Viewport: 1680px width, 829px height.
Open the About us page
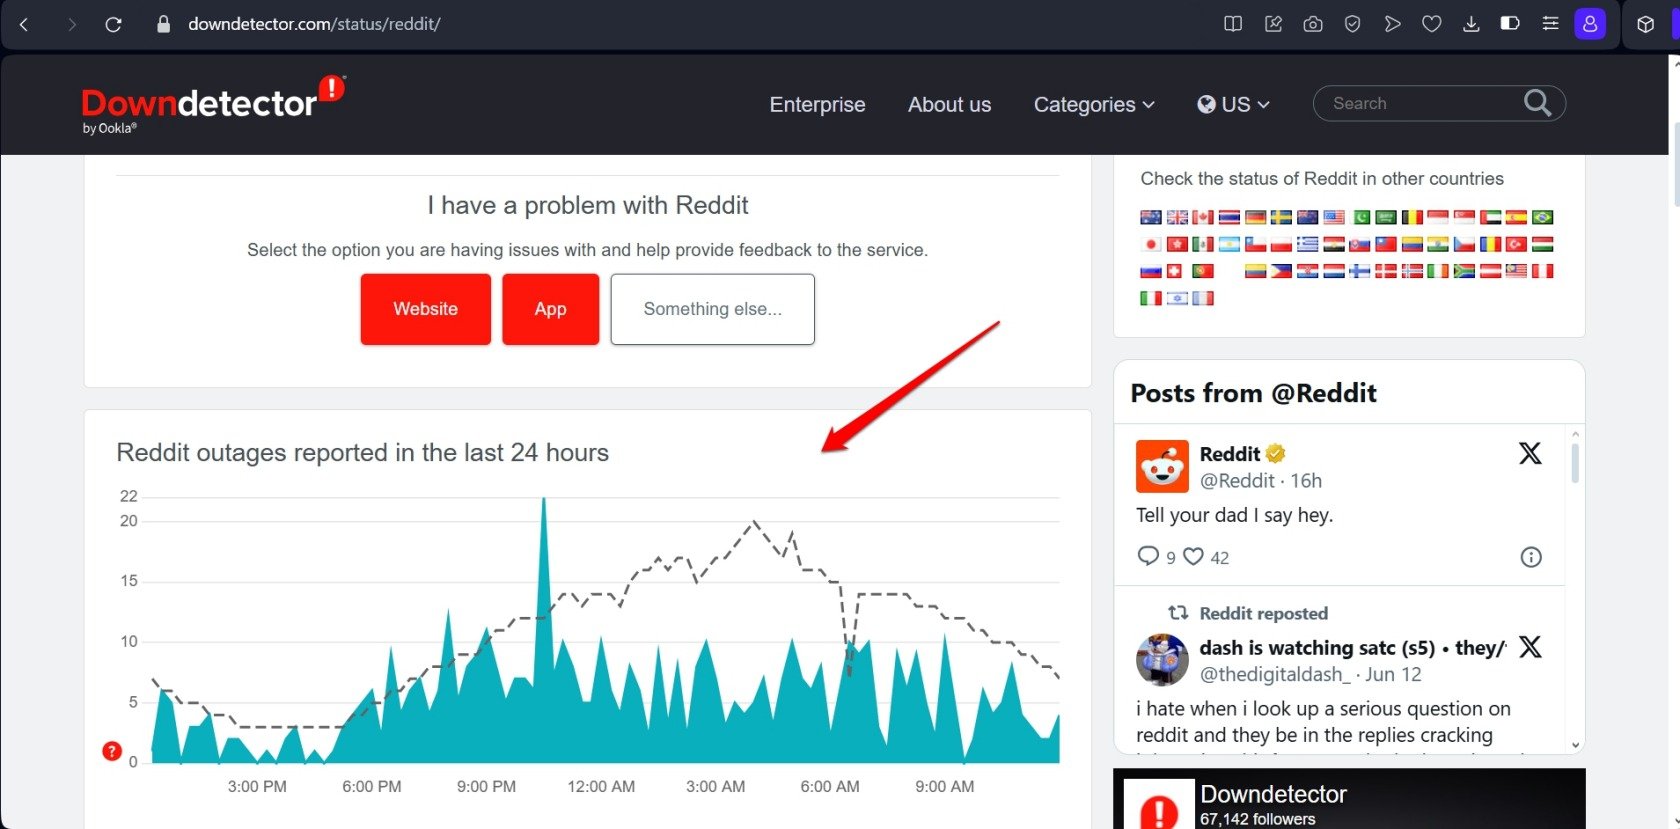click(x=949, y=104)
